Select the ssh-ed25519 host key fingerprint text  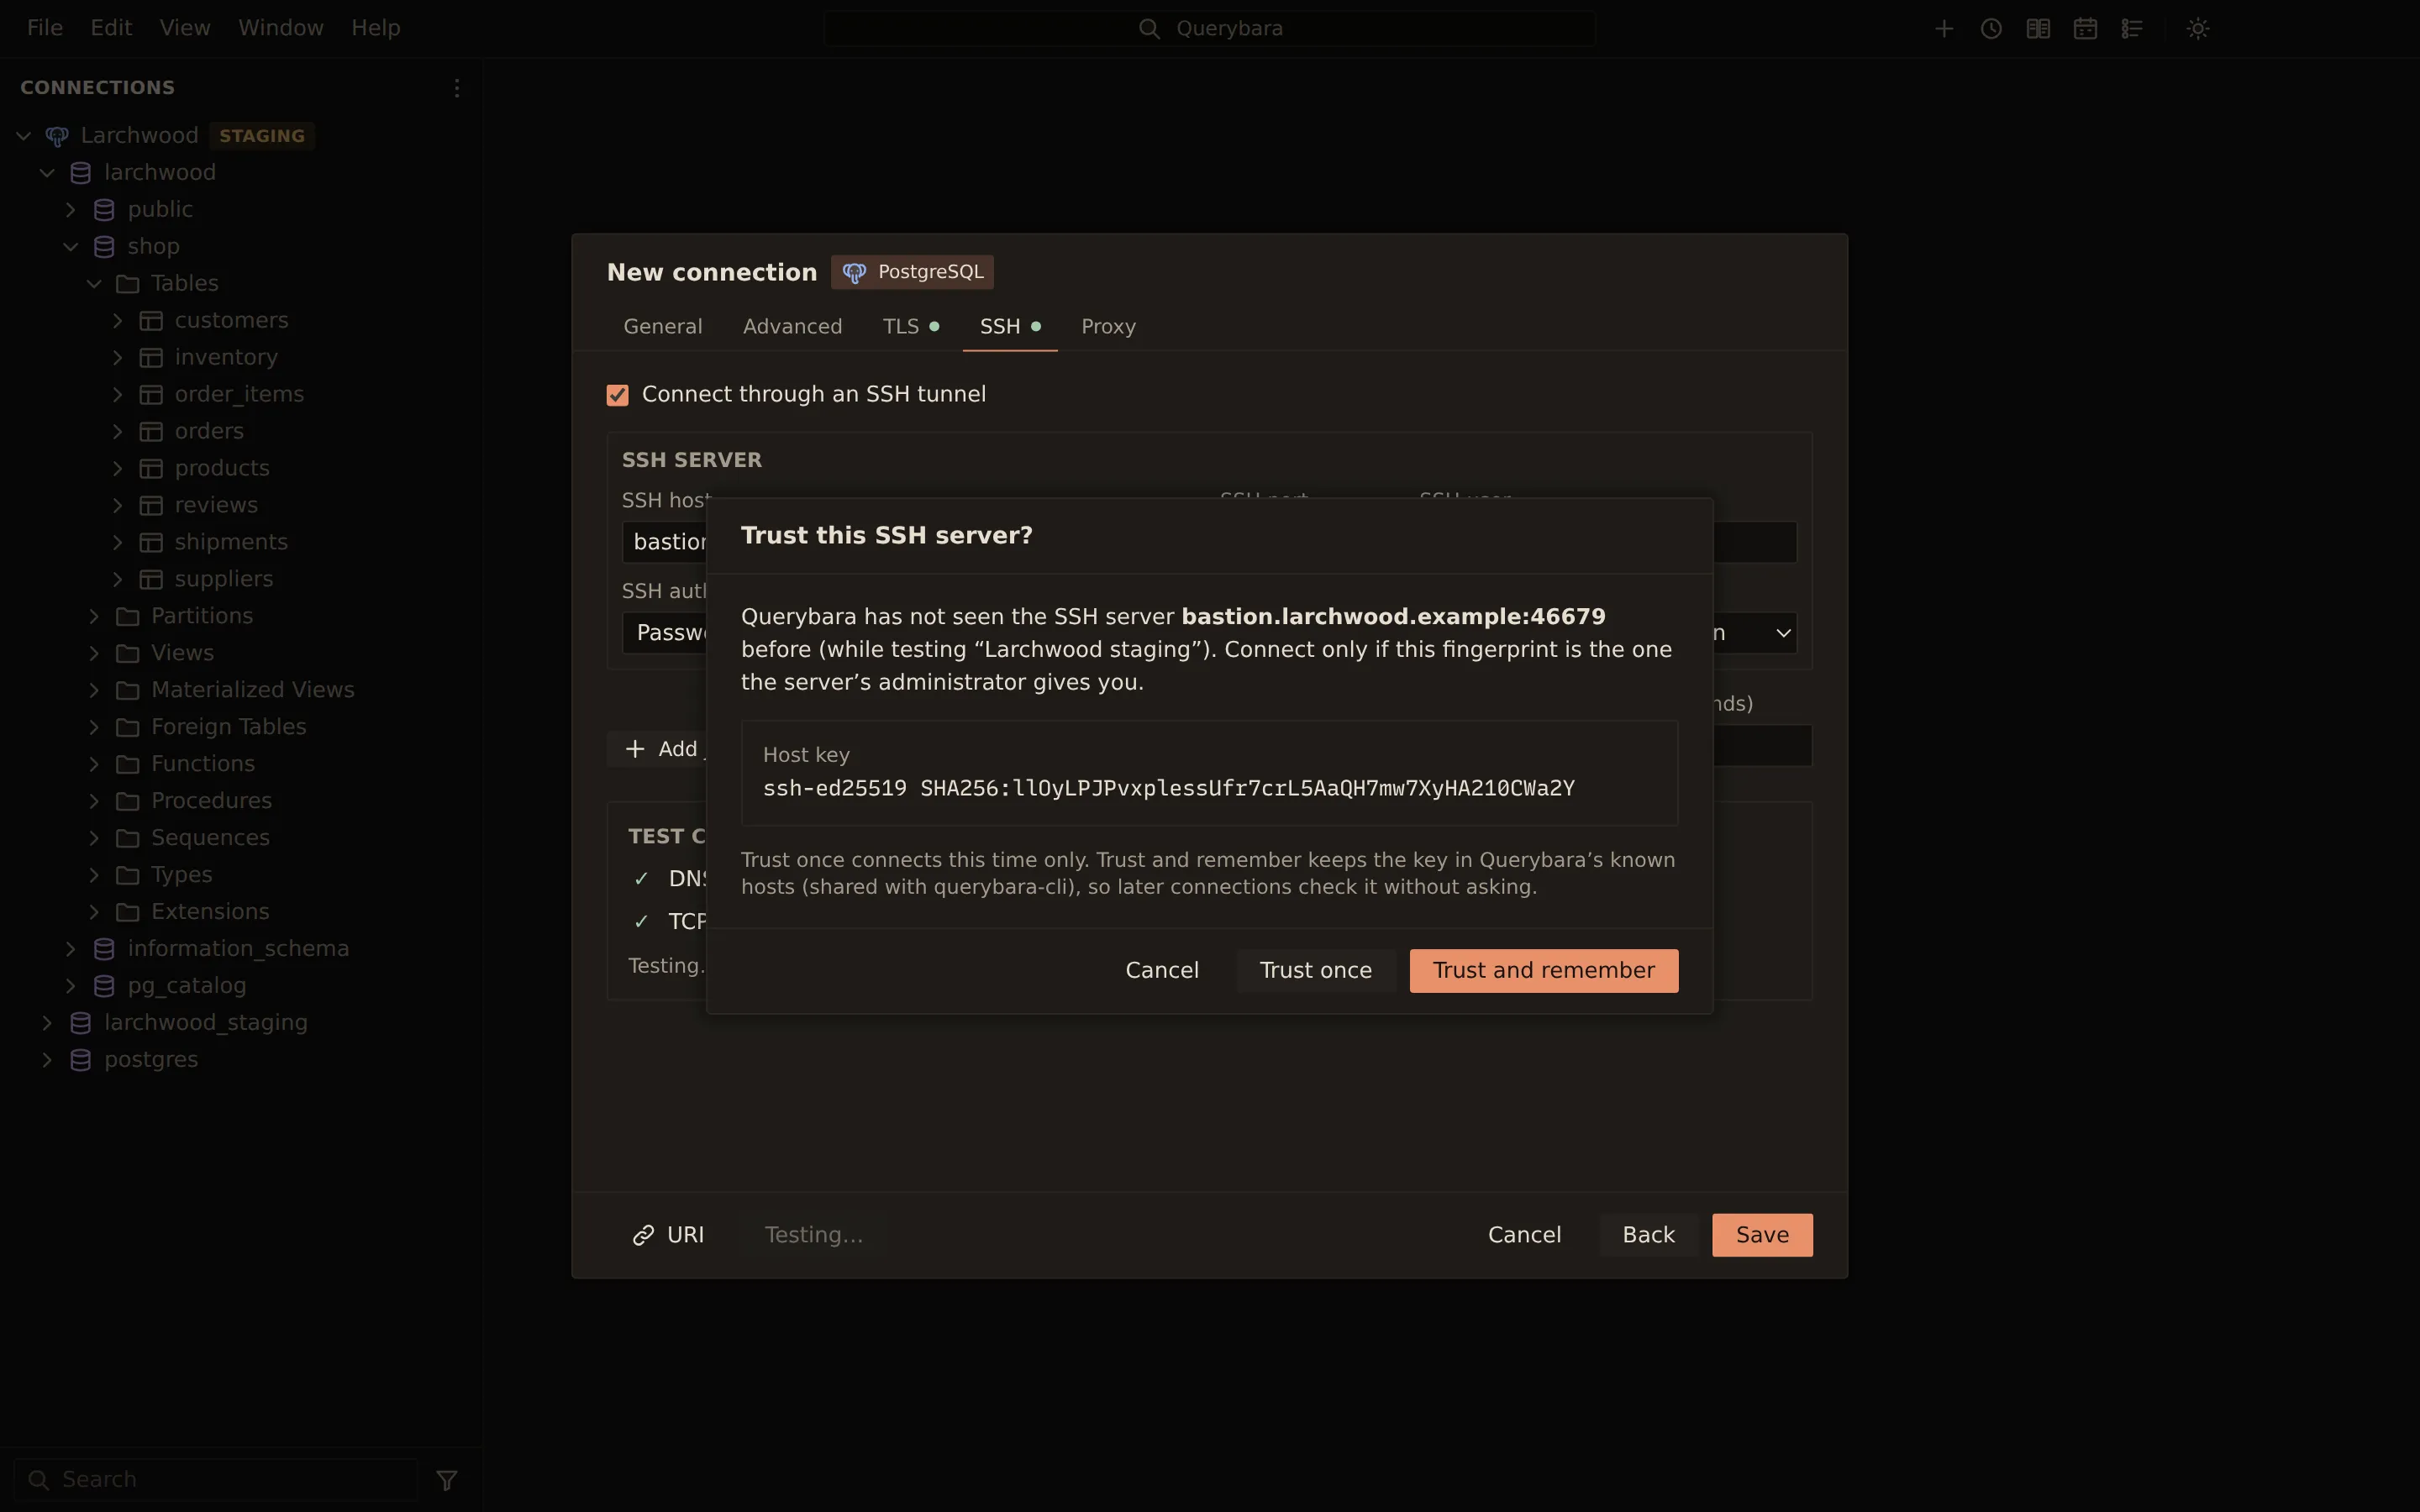[x=1168, y=789]
